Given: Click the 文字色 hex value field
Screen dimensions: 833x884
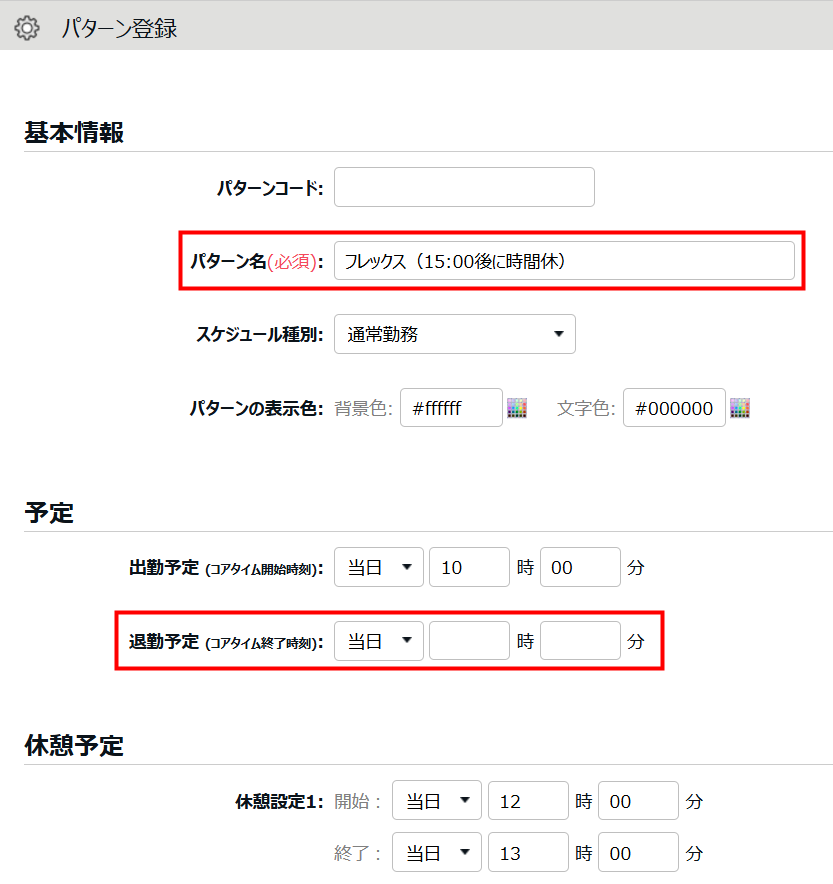Looking at the screenshot, I should [x=674, y=408].
